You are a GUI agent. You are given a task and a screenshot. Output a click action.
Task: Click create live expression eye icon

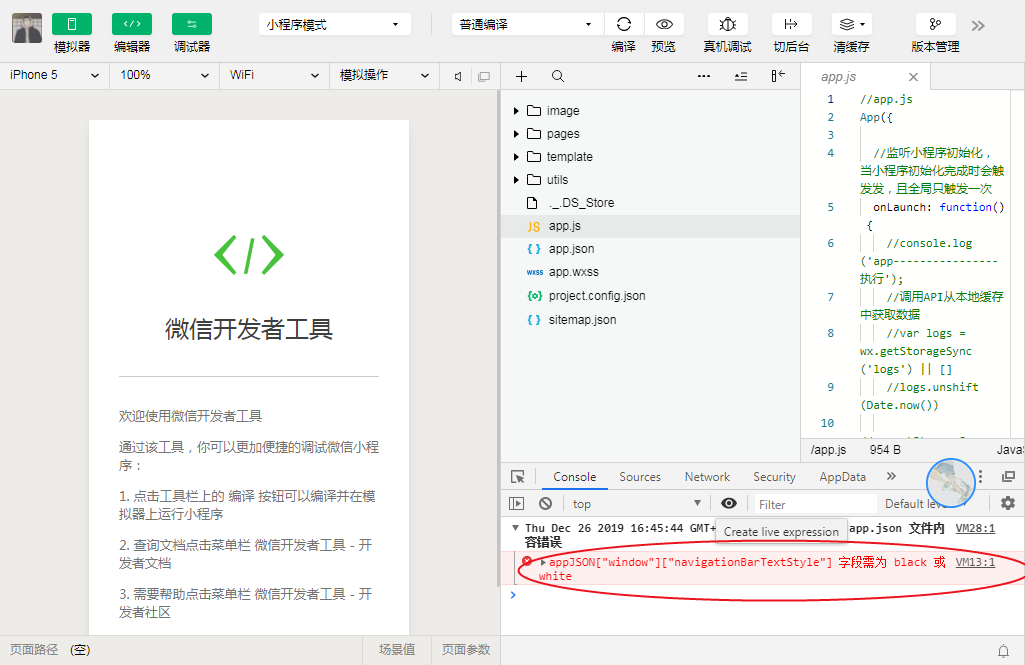(x=729, y=503)
